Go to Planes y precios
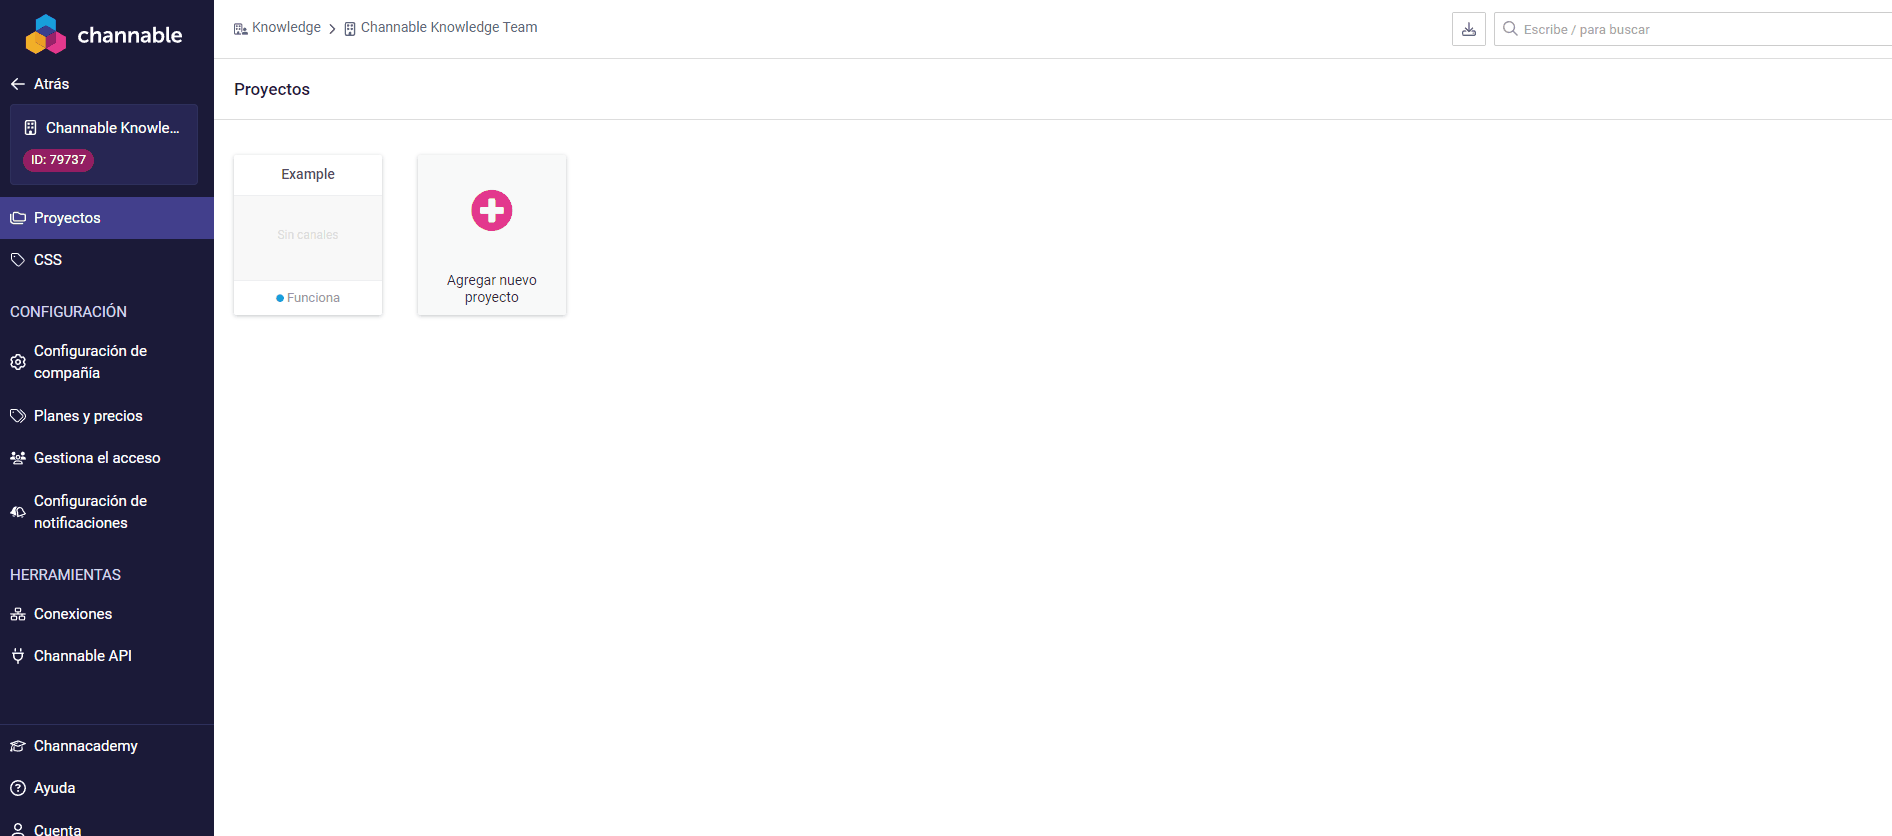Image resolution: width=1892 pixels, height=836 pixels. point(88,416)
